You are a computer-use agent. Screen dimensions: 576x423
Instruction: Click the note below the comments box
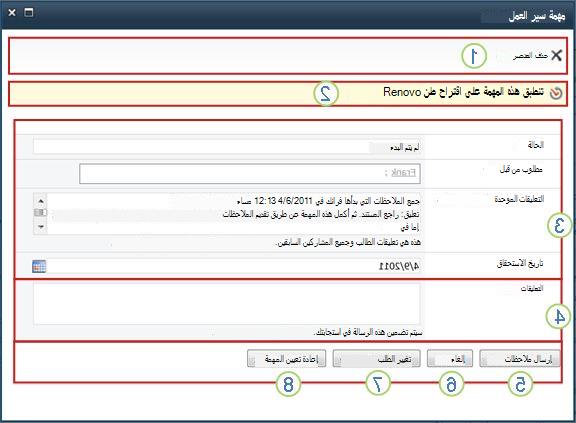(x=368, y=333)
